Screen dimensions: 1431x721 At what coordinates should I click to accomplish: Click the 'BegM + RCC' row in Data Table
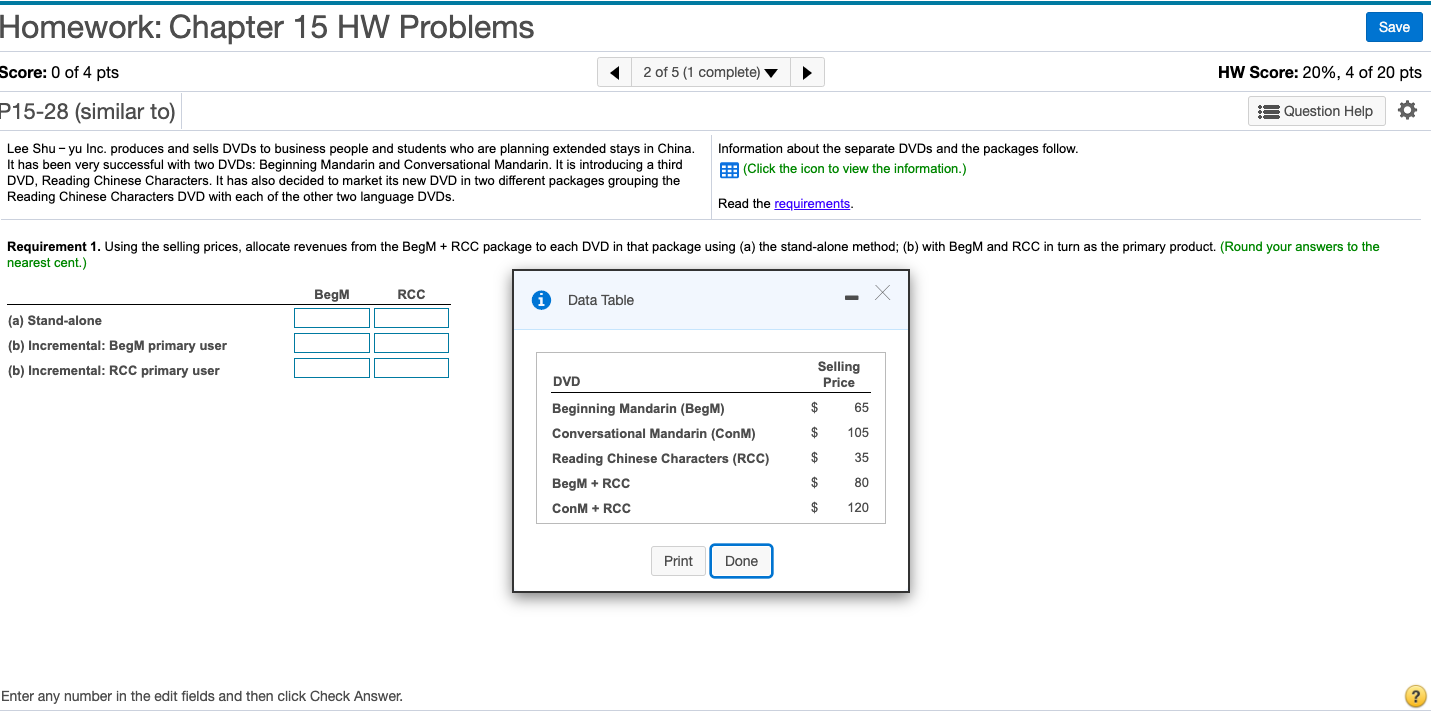pos(711,483)
